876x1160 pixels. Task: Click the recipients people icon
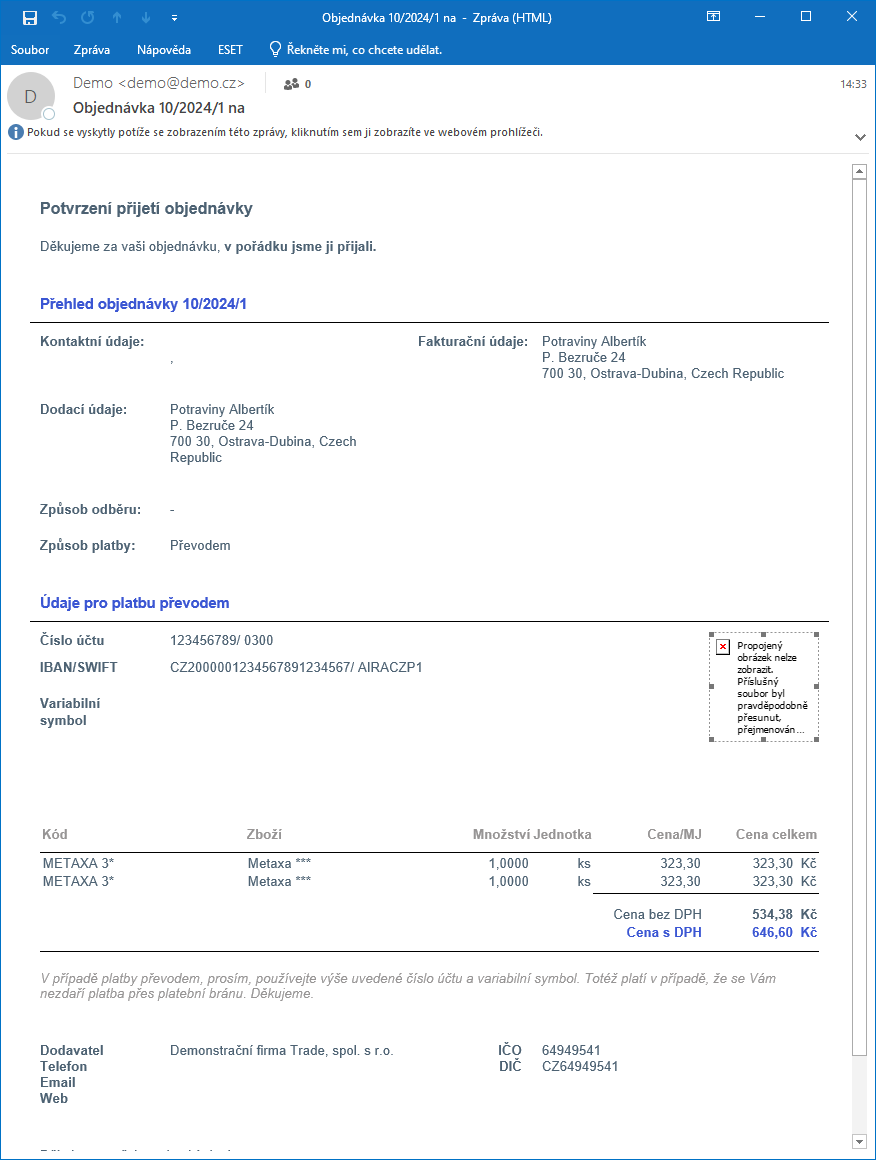coord(292,84)
